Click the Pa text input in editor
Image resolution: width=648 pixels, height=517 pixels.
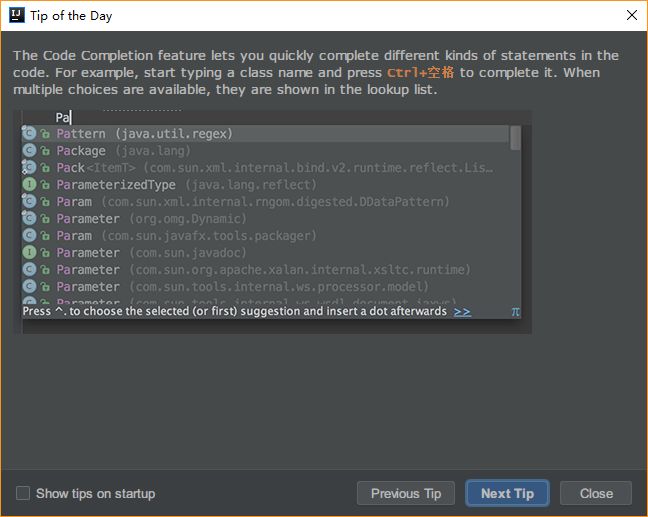pyautogui.click(x=63, y=117)
